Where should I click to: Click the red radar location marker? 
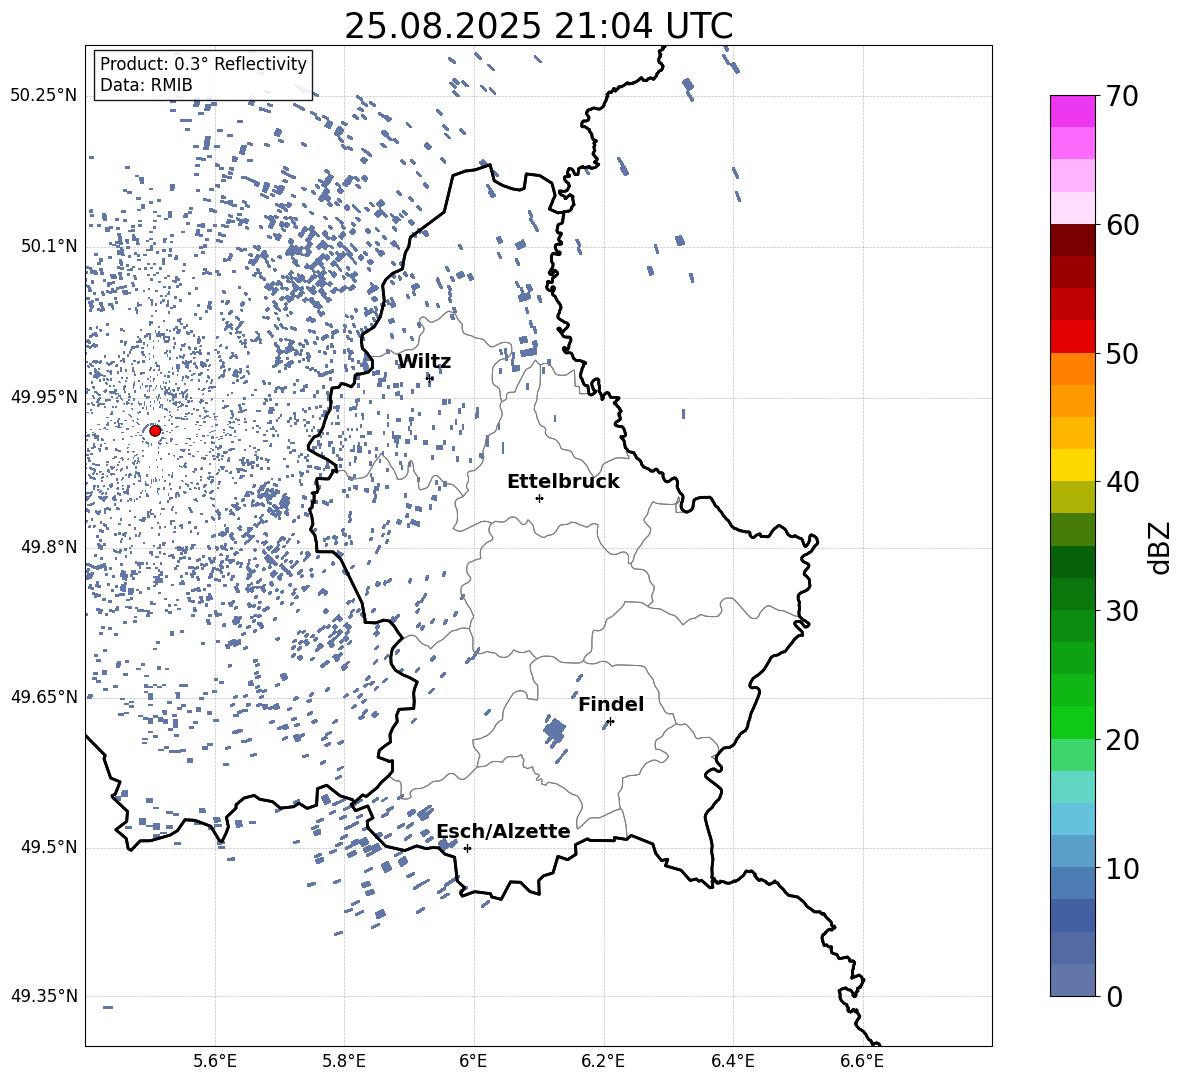click(x=155, y=431)
